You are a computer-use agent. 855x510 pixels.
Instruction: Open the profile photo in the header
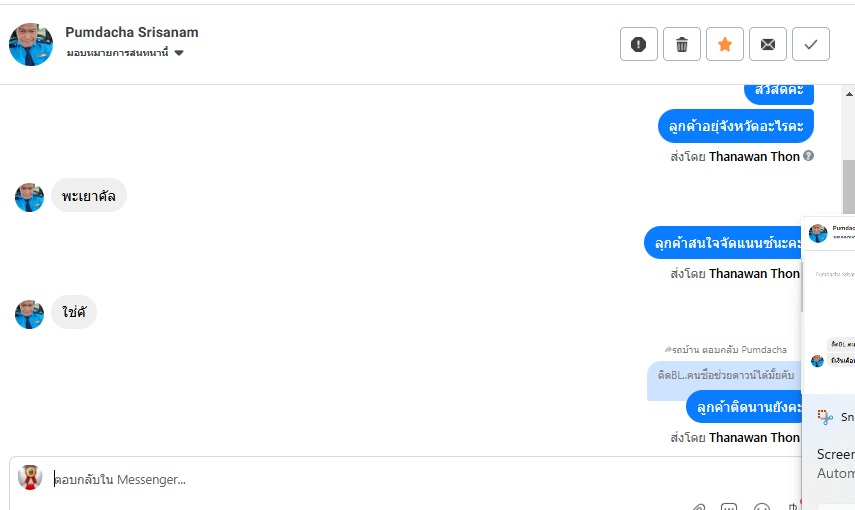click(31, 44)
